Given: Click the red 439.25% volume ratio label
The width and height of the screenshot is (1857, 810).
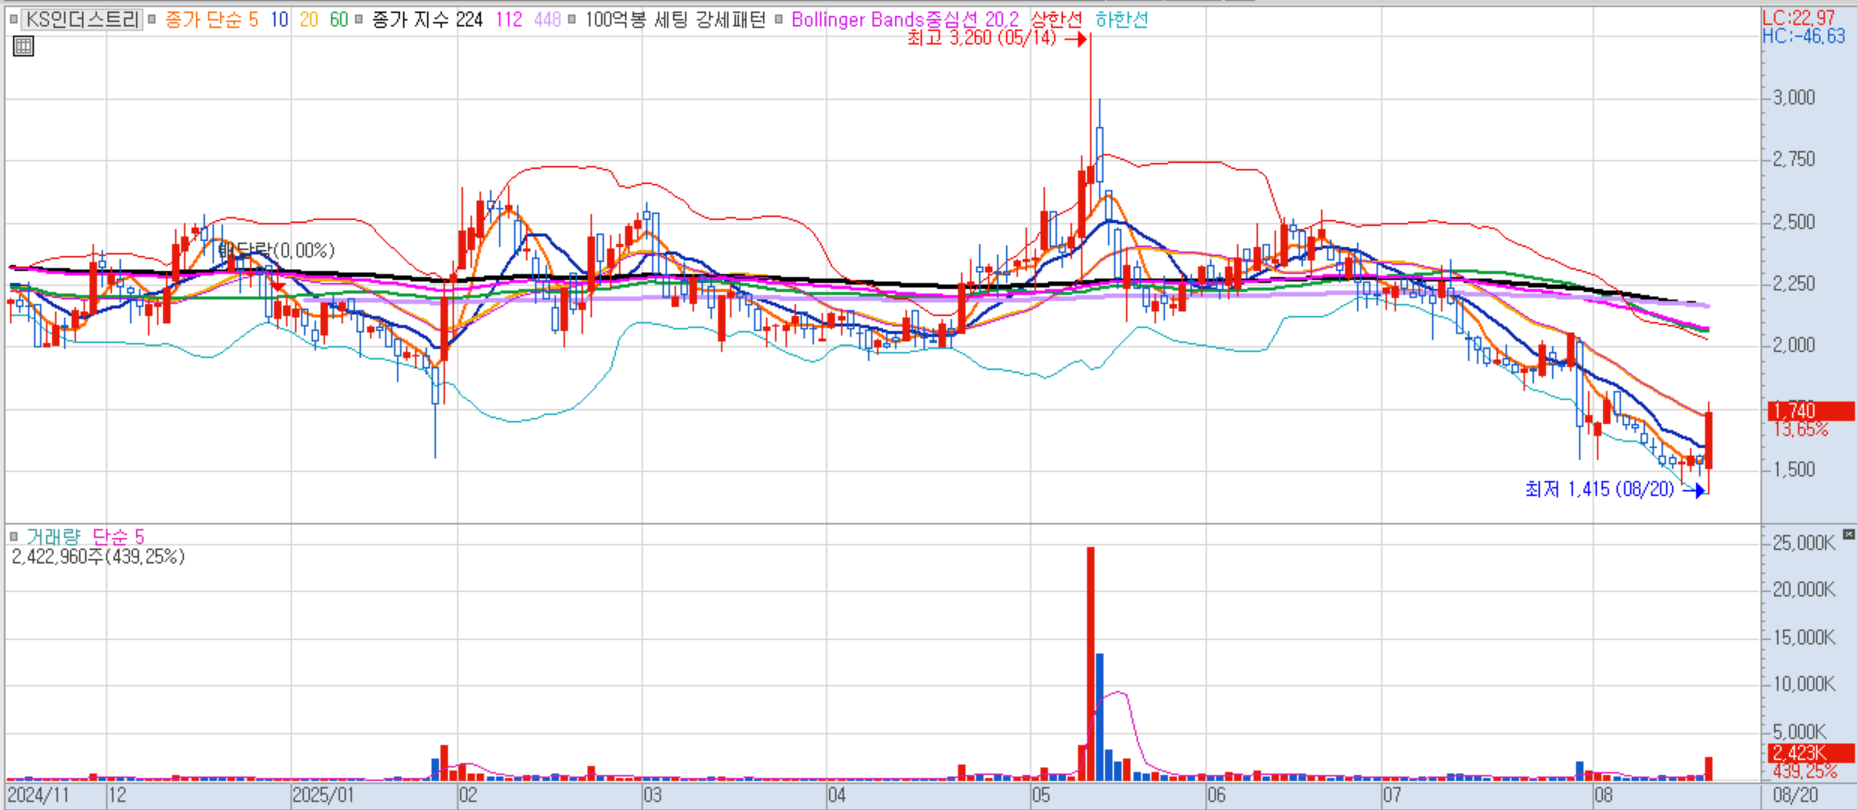Looking at the screenshot, I should coord(1805,771).
